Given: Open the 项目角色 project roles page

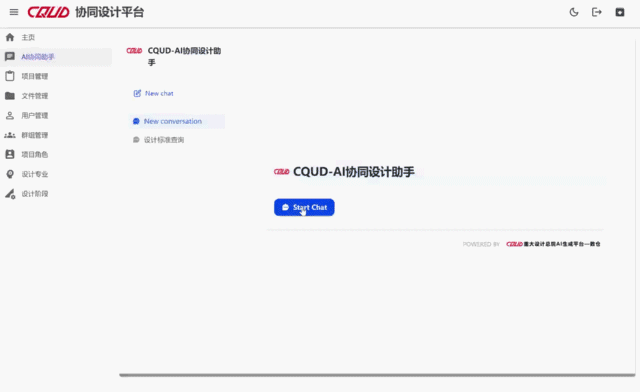Looking at the screenshot, I should click(x=56, y=154).
